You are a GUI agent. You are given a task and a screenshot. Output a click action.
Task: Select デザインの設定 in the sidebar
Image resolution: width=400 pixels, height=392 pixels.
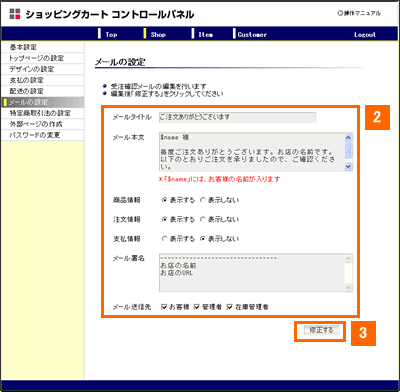[42, 69]
